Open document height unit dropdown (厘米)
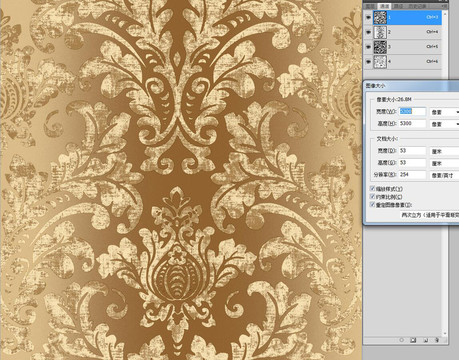The height and width of the screenshot is (360, 459). pyautogui.click(x=444, y=163)
